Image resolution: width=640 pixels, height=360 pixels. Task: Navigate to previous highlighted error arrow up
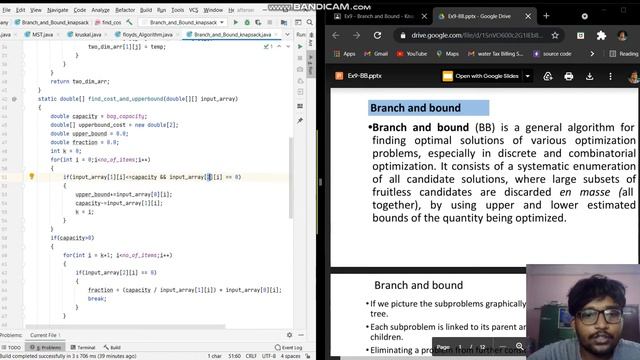(x=279, y=47)
